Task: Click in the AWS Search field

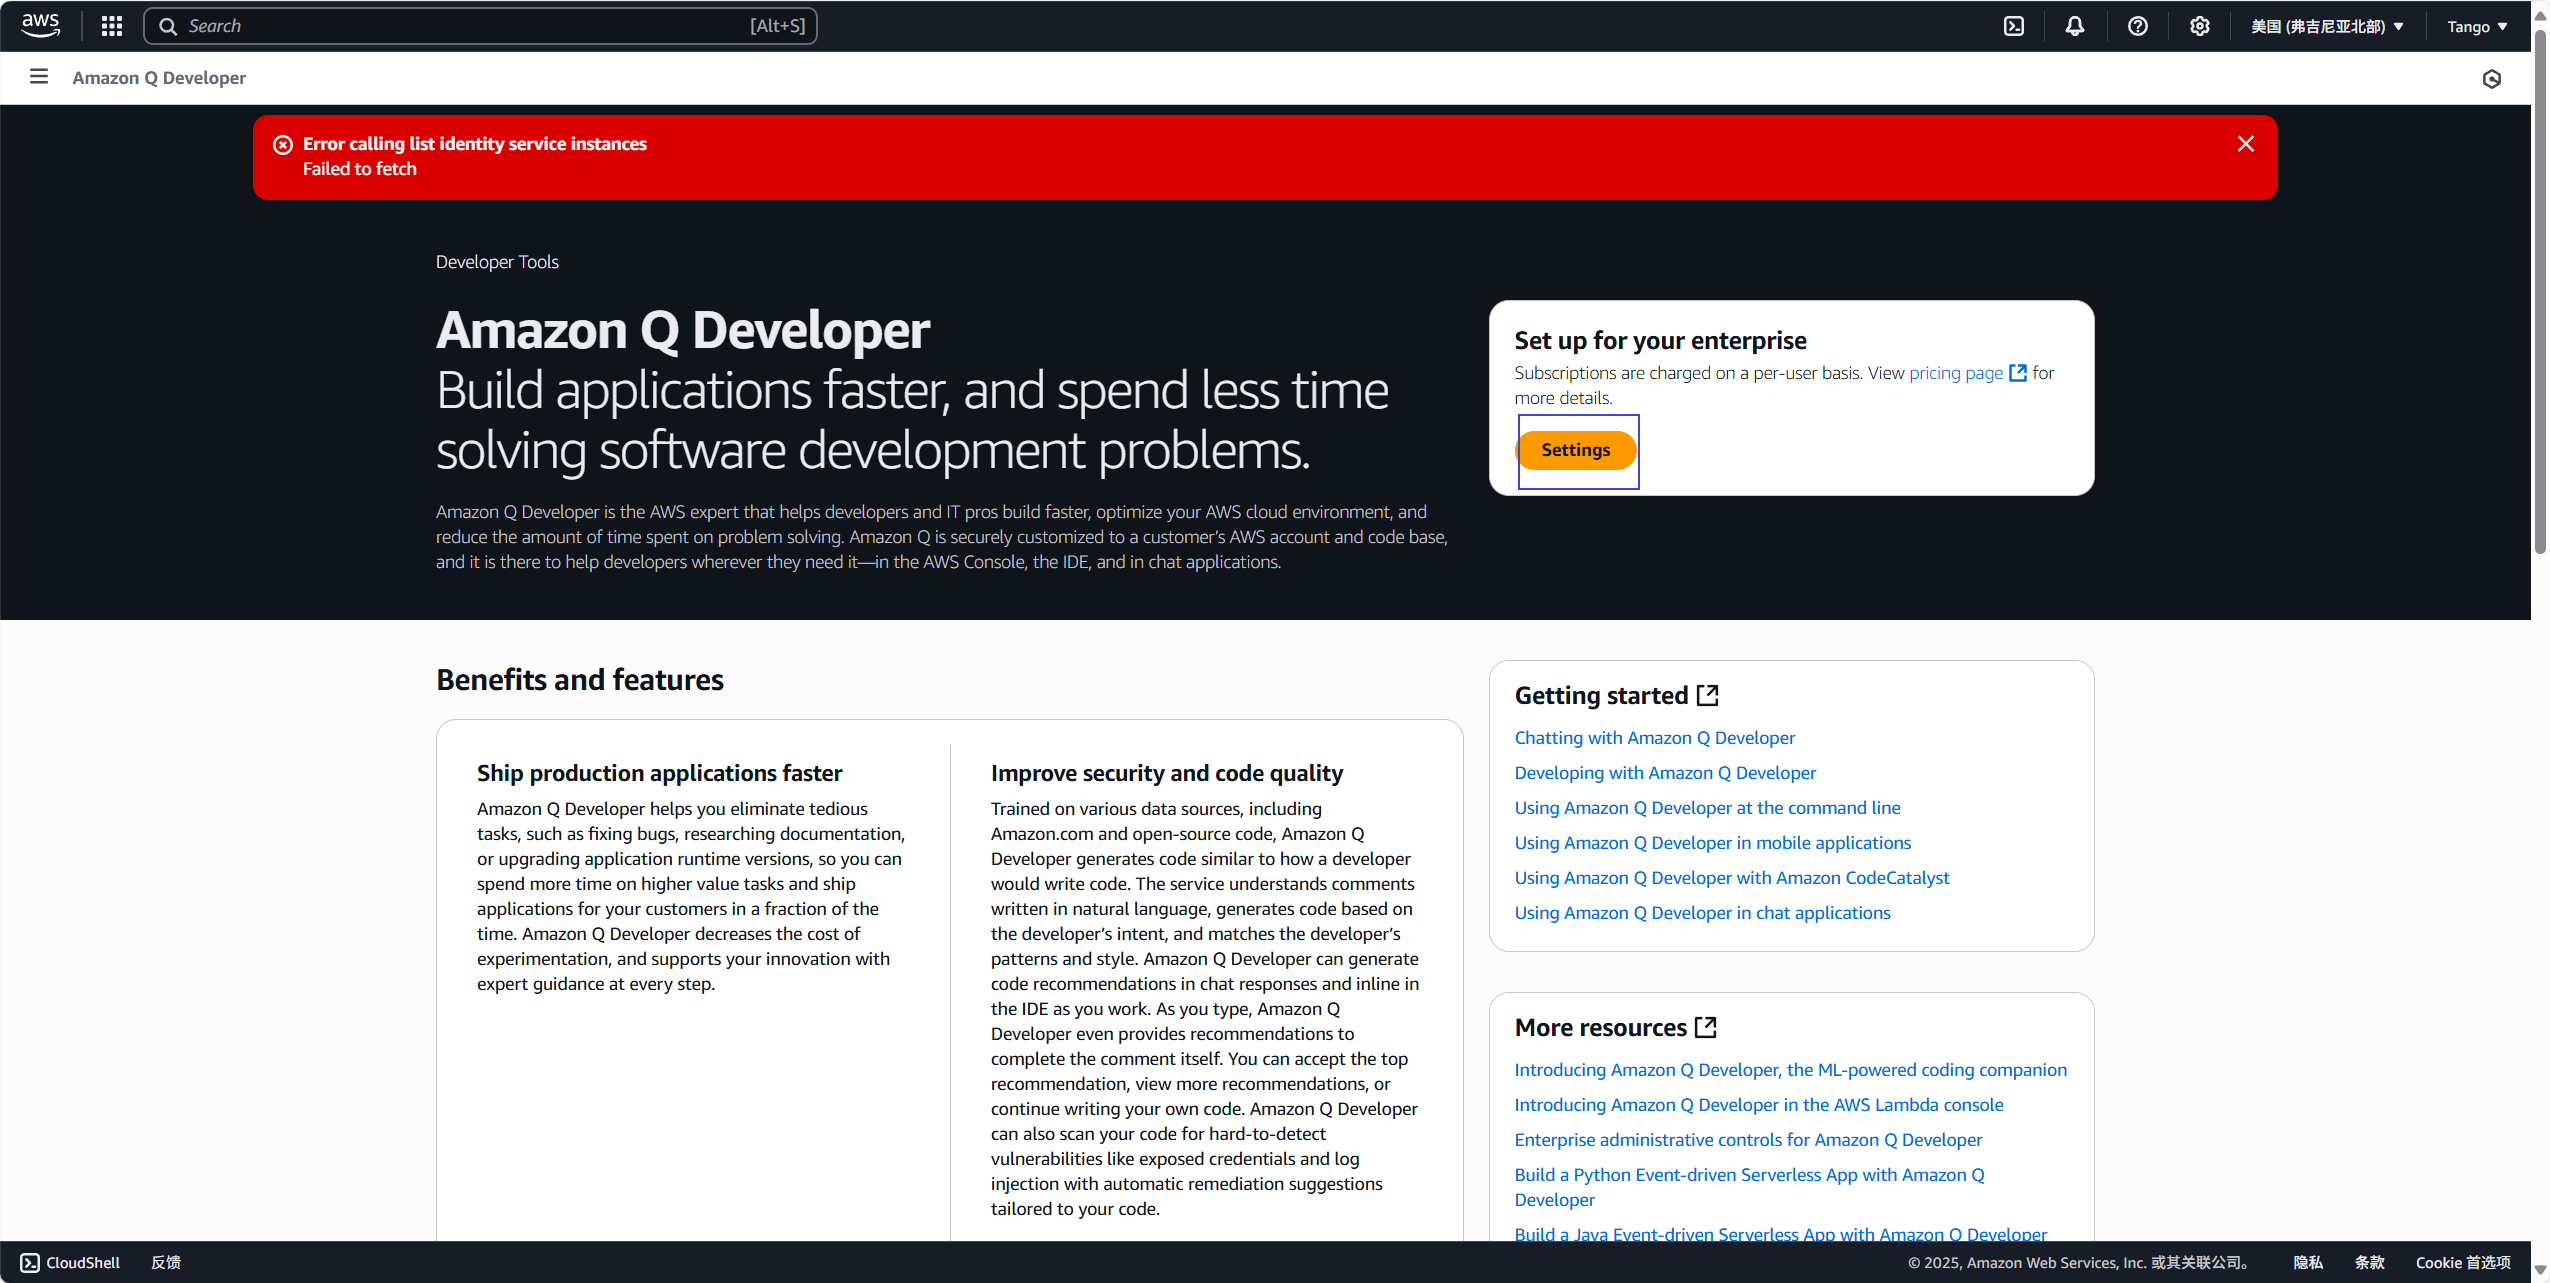Action: click(480, 26)
